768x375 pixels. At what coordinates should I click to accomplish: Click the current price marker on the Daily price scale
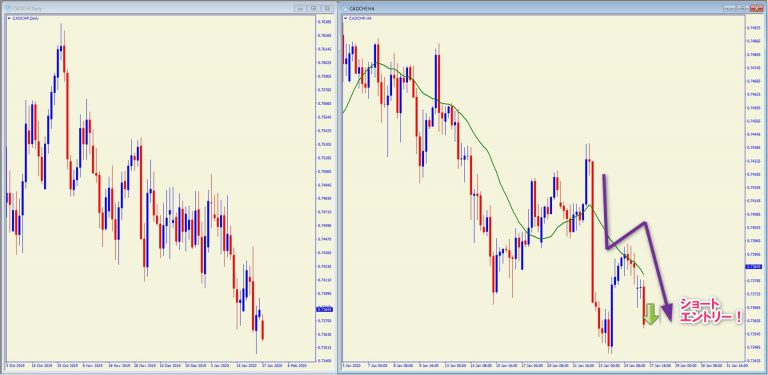click(324, 309)
